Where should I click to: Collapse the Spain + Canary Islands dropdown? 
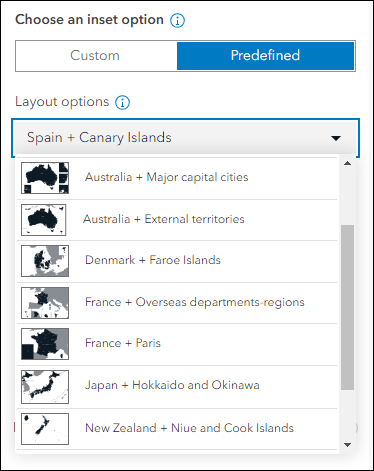click(185, 137)
